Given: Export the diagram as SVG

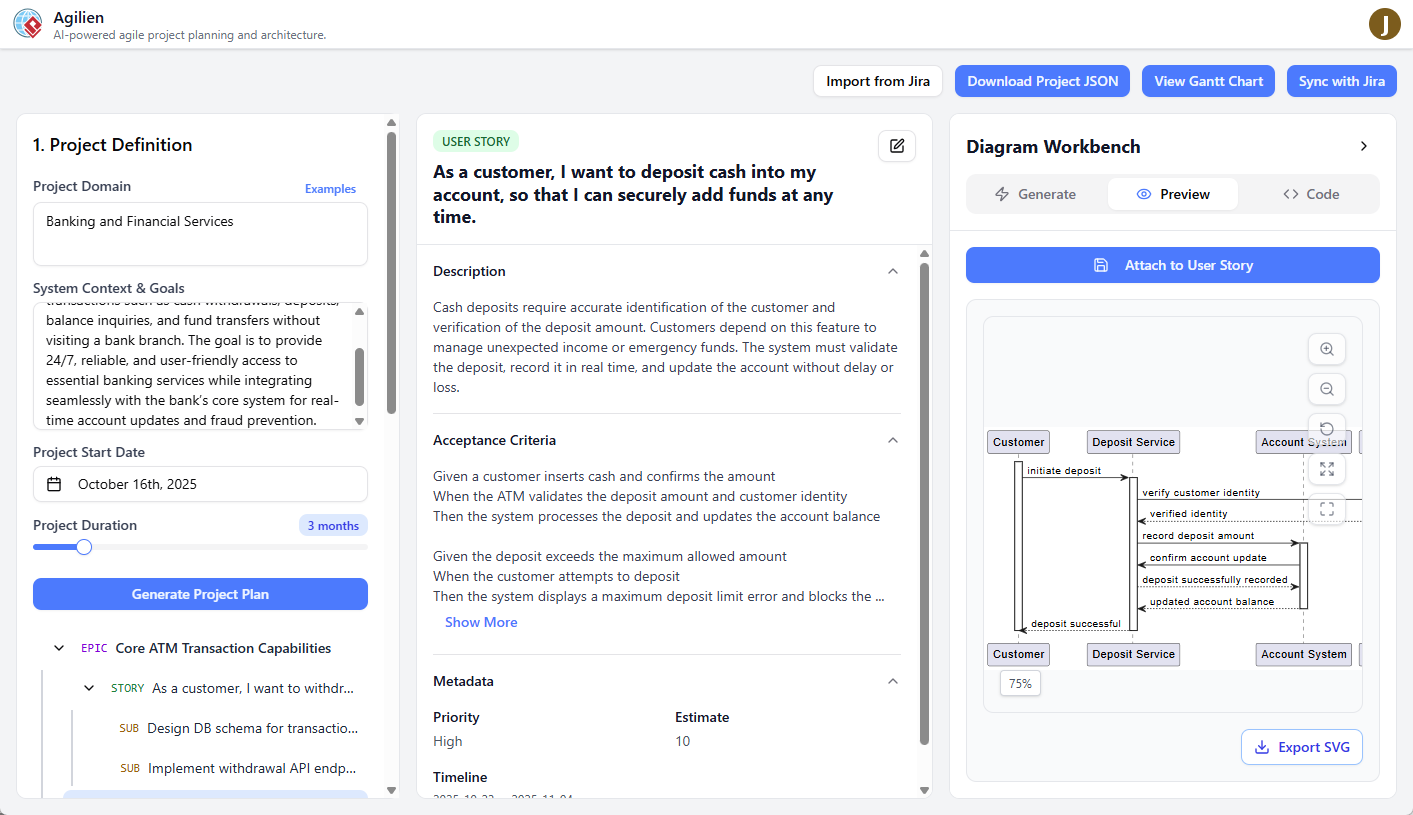Looking at the screenshot, I should point(1301,746).
